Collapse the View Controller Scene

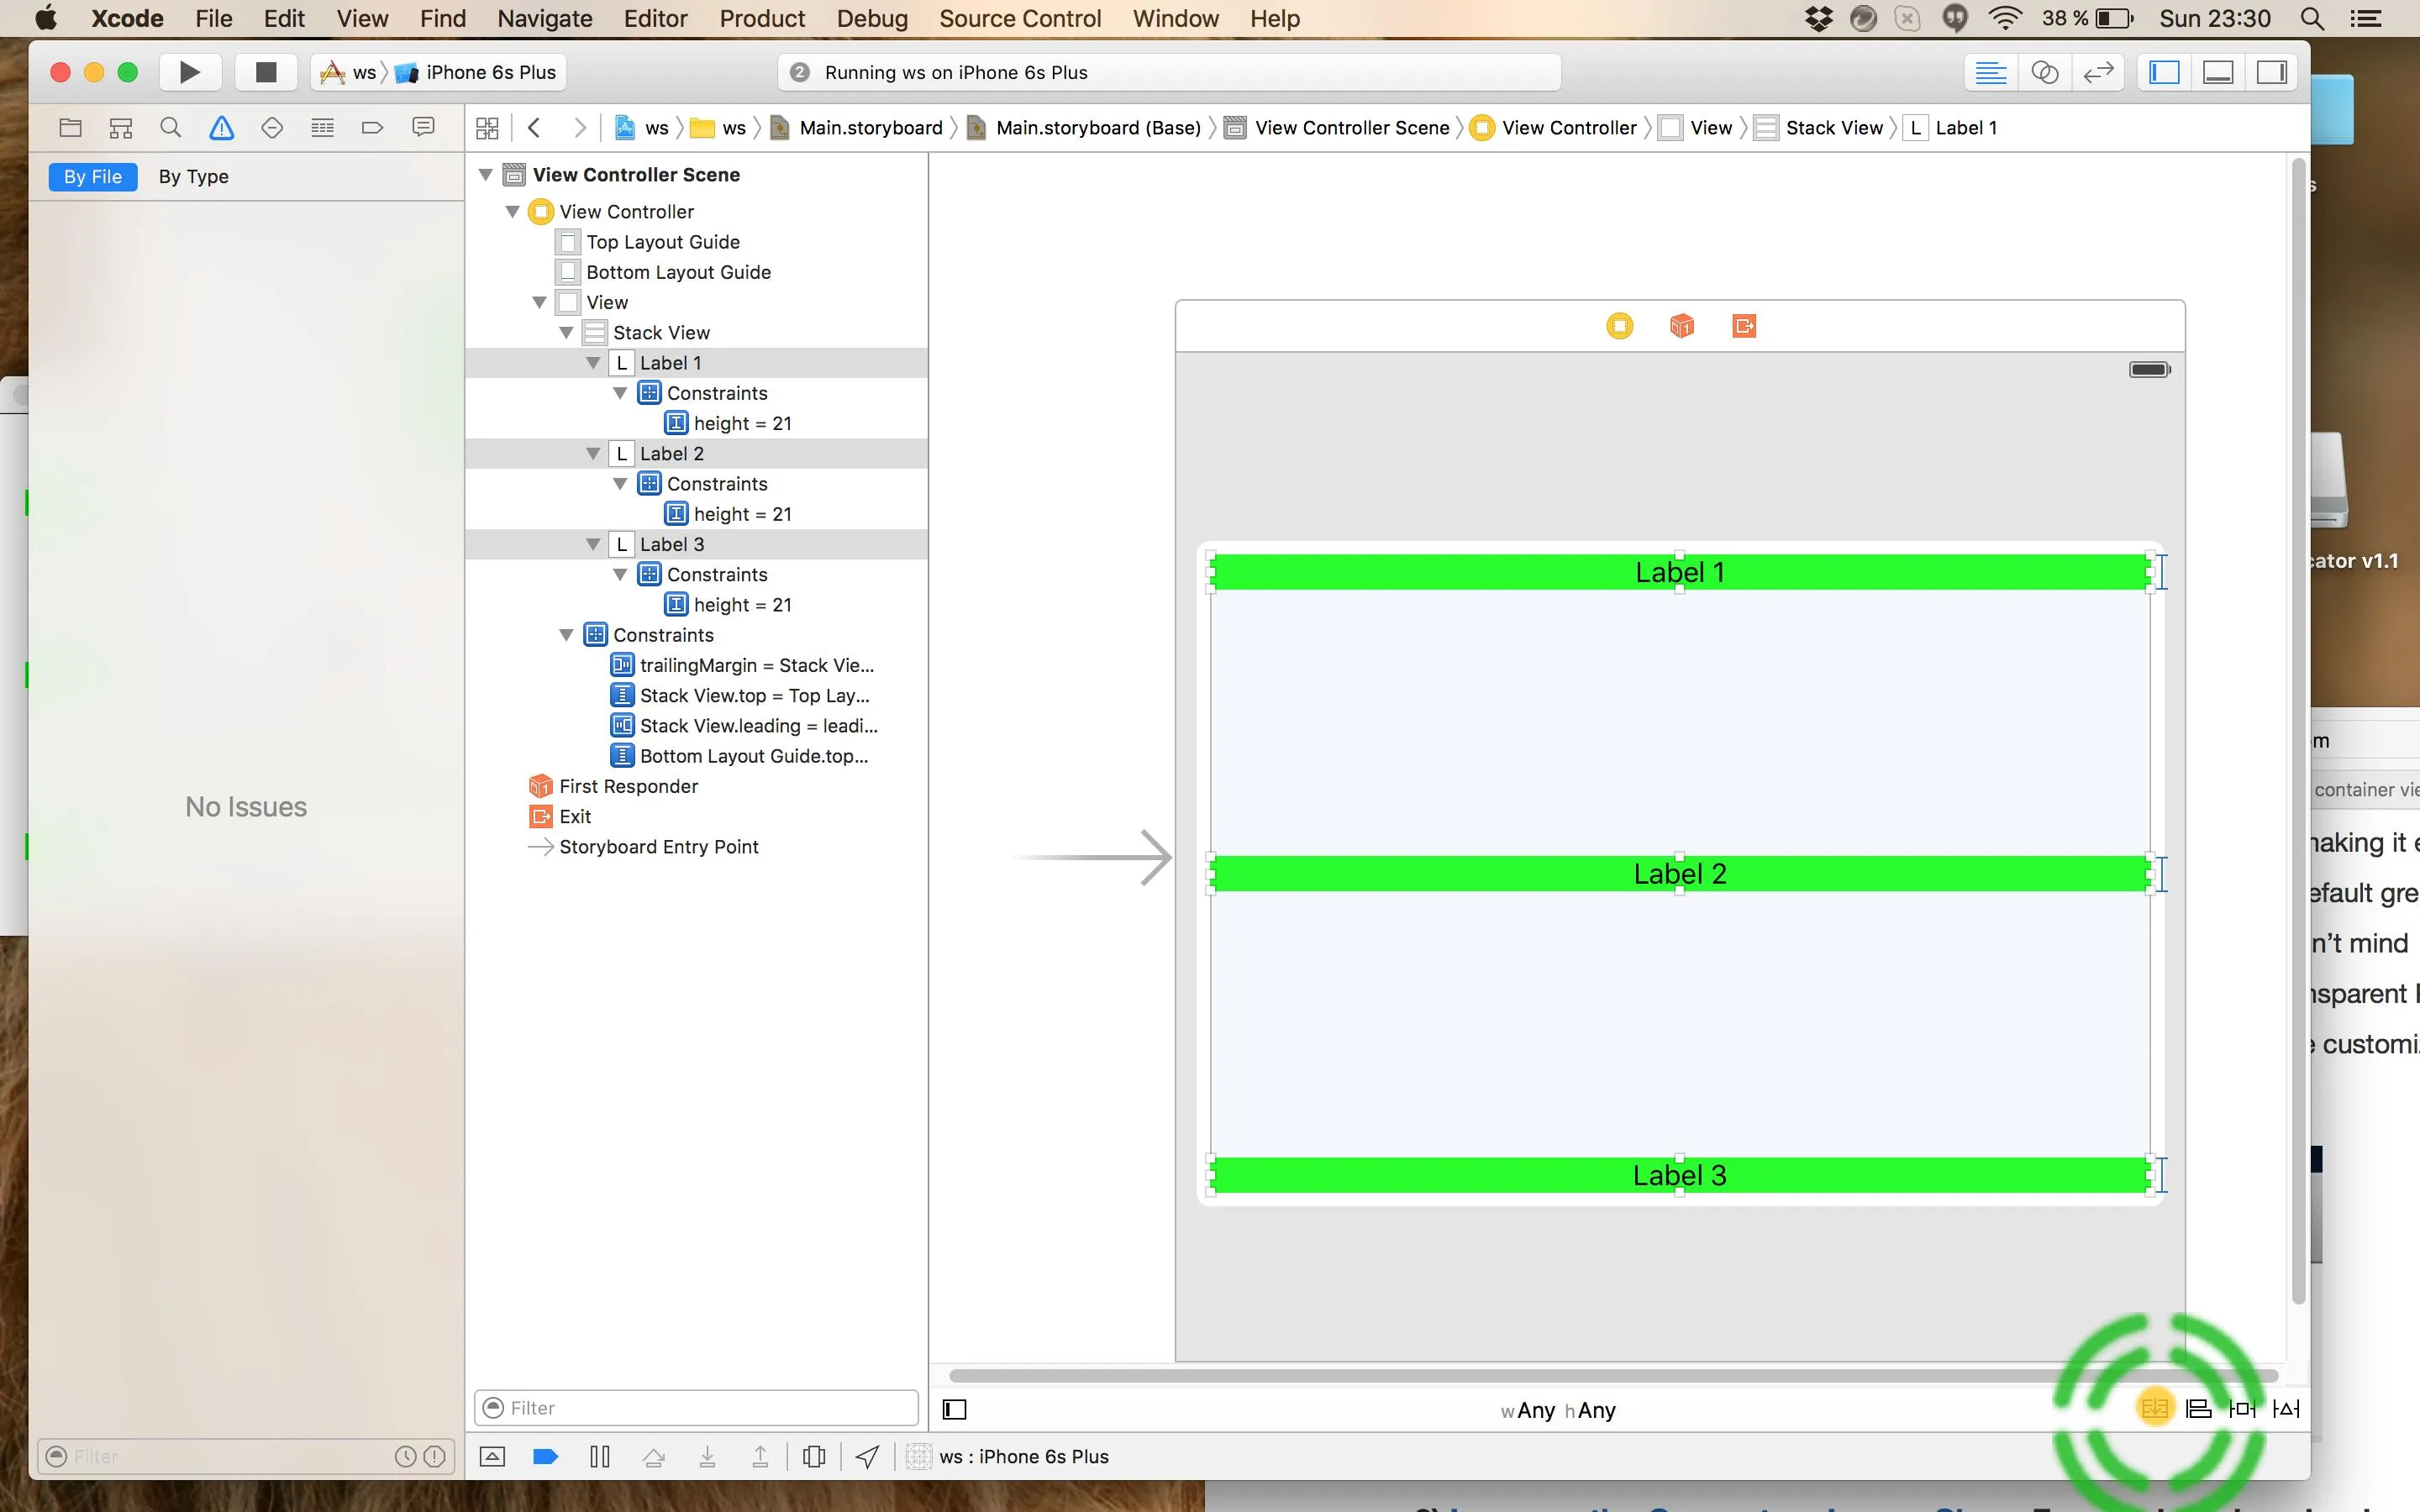(486, 175)
